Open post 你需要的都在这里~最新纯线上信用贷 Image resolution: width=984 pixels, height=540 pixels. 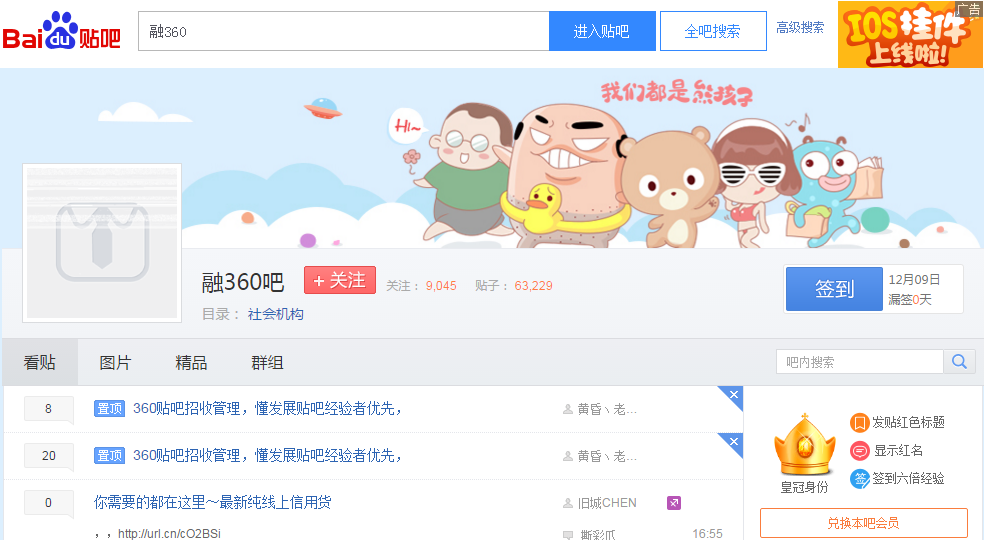pos(213,502)
